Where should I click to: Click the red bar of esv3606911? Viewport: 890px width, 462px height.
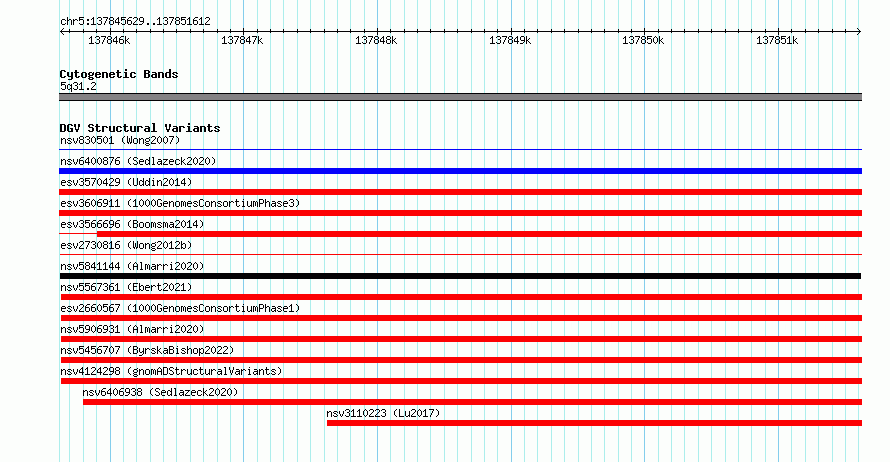(460, 213)
